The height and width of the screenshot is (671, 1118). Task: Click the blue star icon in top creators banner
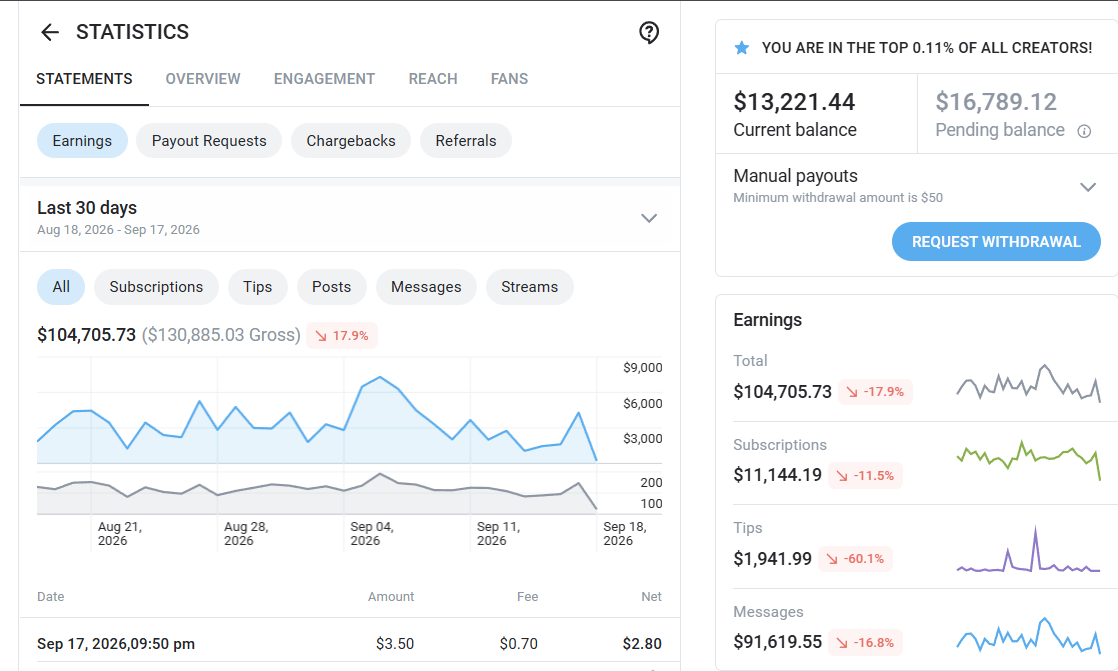[742, 48]
